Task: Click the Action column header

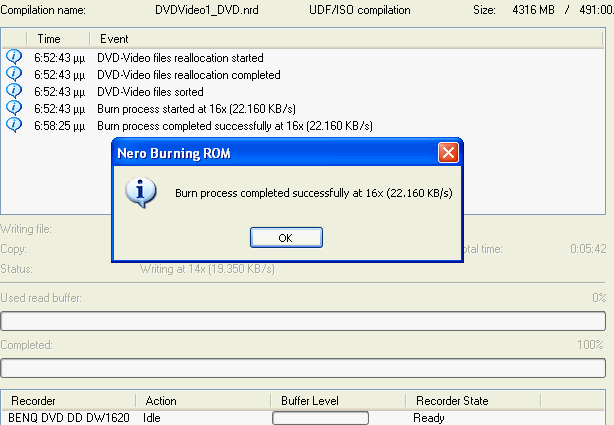Action: (161, 401)
